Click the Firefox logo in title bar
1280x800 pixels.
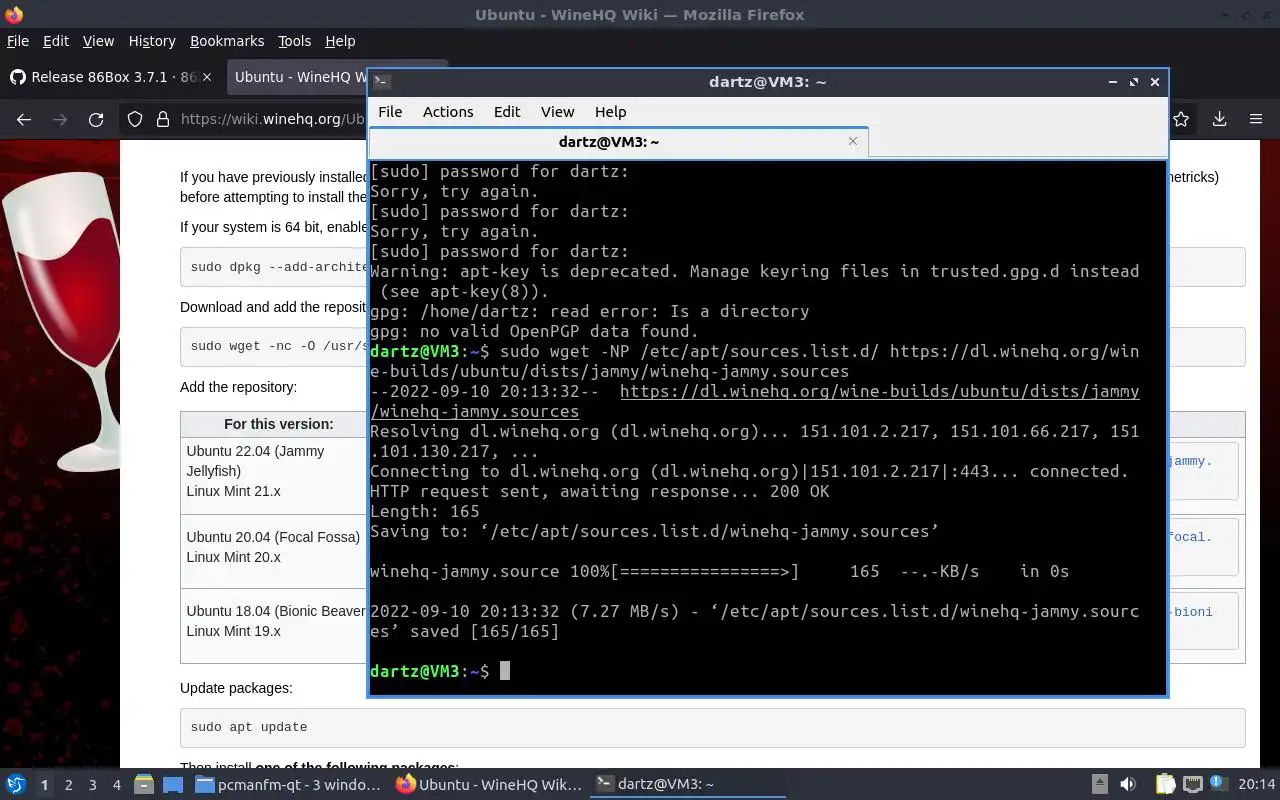click(x=13, y=14)
